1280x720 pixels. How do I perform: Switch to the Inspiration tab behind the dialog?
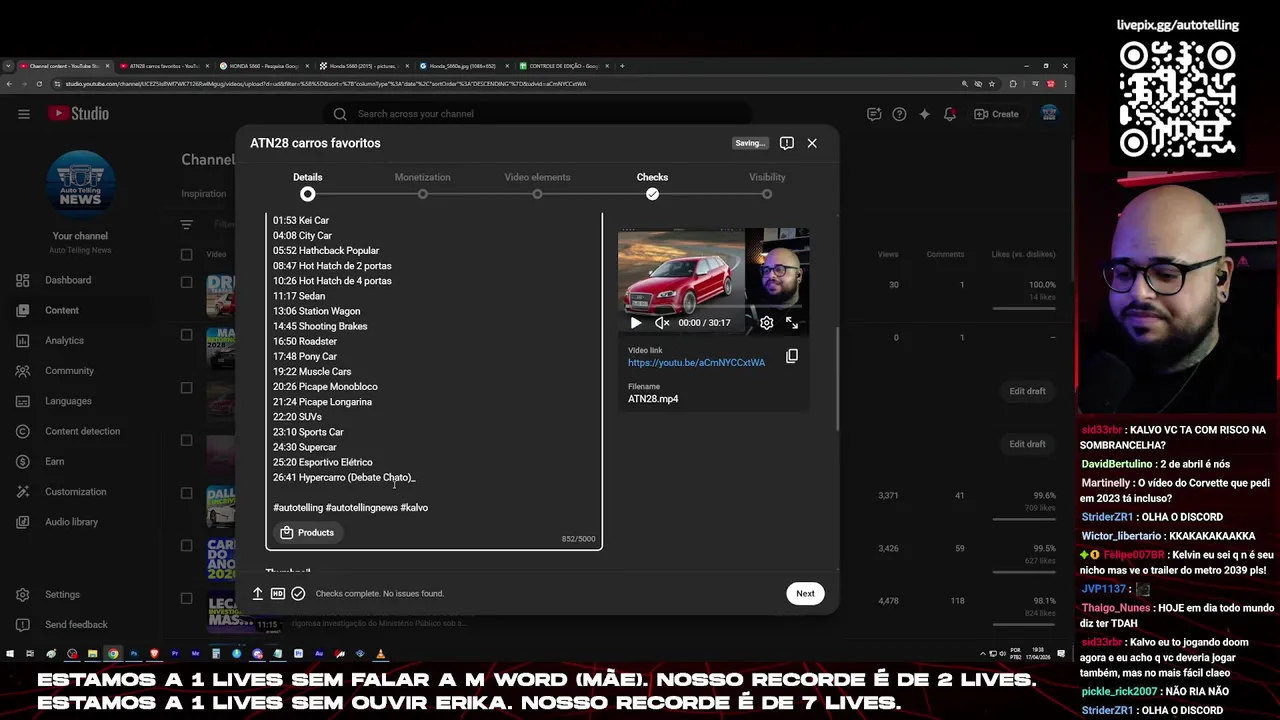[203, 194]
